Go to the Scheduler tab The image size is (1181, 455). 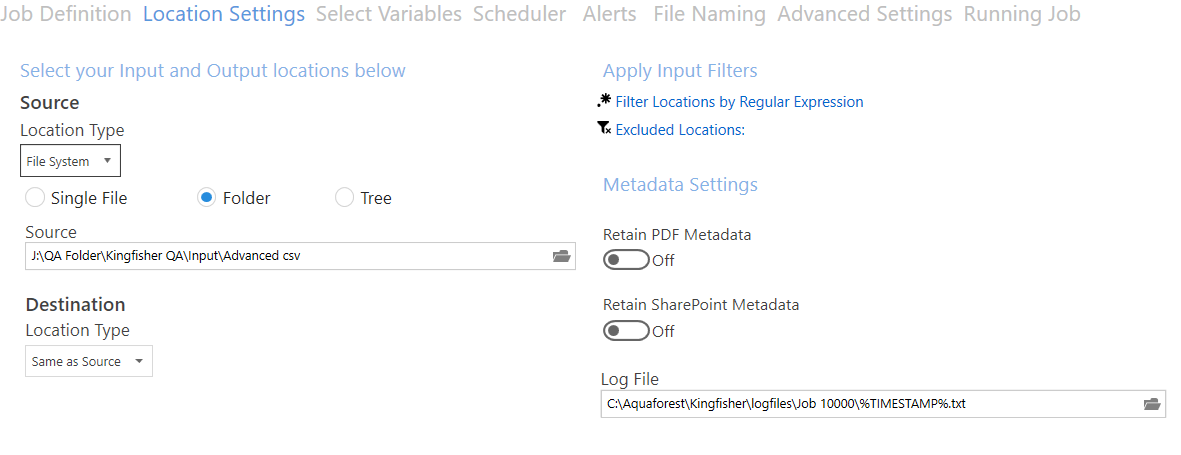[520, 14]
